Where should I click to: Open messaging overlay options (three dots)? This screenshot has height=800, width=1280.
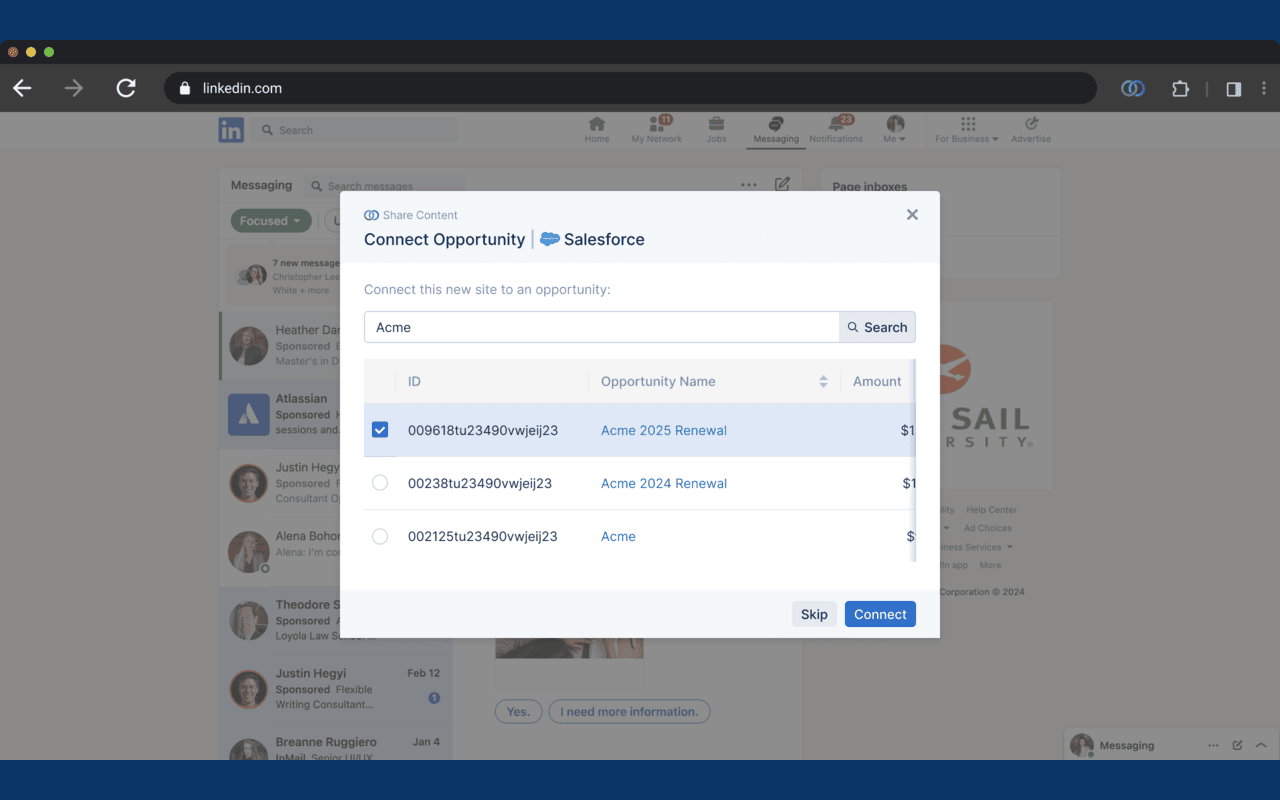pyautogui.click(x=1213, y=745)
